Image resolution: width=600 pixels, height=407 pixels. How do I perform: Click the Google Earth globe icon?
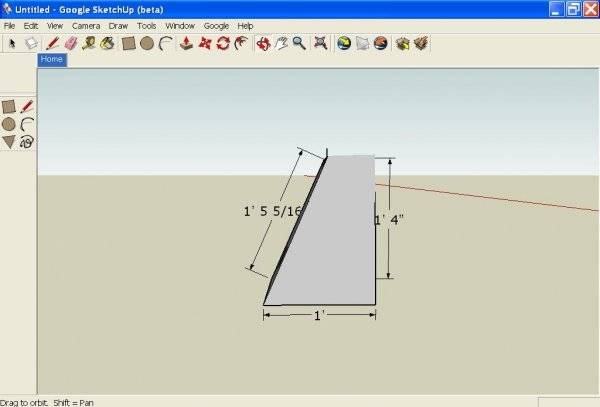click(344, 44)
